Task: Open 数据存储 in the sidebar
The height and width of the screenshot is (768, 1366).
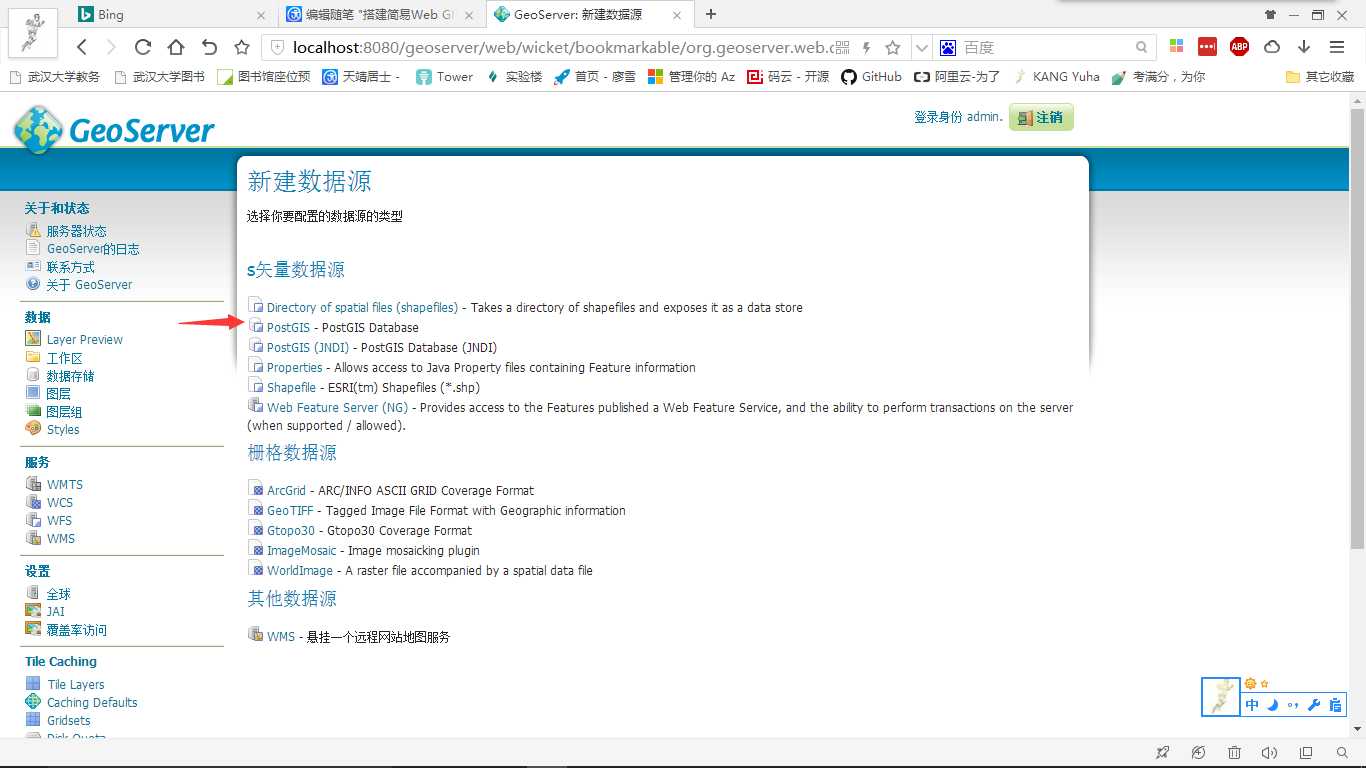Action: (70, 376)
